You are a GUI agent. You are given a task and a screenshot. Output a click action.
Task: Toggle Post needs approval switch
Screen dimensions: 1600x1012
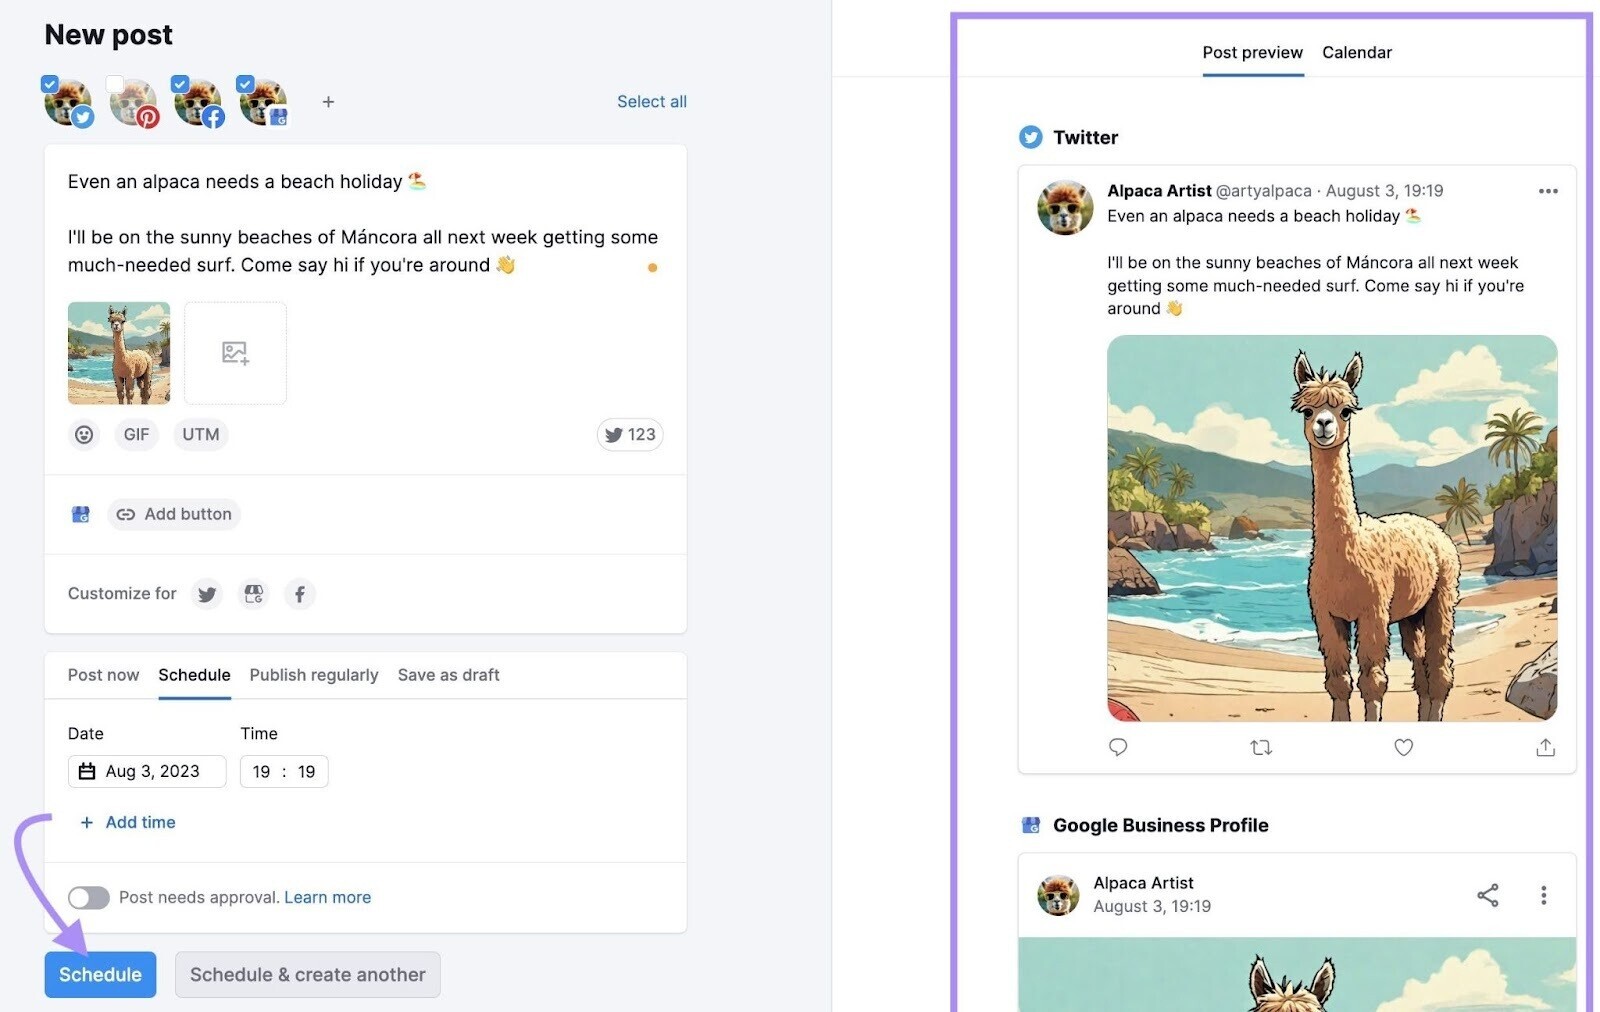(x=89, y=897)
